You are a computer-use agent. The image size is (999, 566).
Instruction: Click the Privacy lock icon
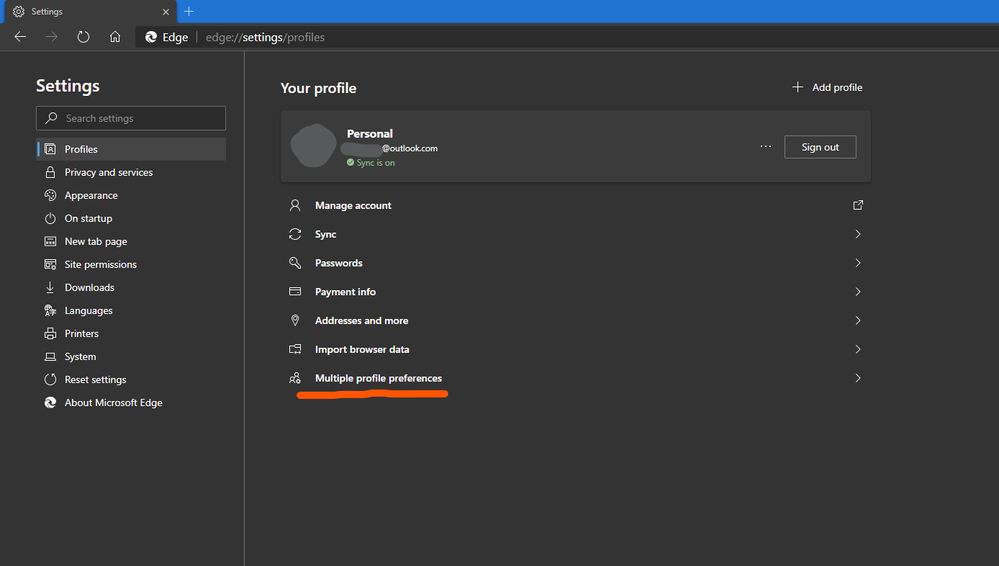coord(50,172)
